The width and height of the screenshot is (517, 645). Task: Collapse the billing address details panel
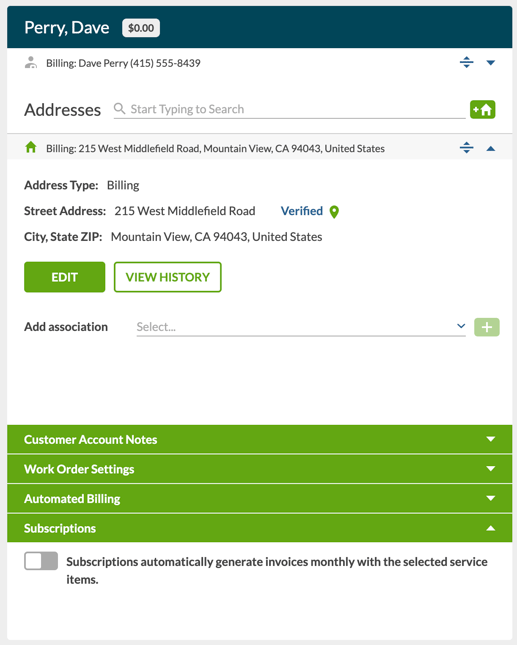click(491, 148)
